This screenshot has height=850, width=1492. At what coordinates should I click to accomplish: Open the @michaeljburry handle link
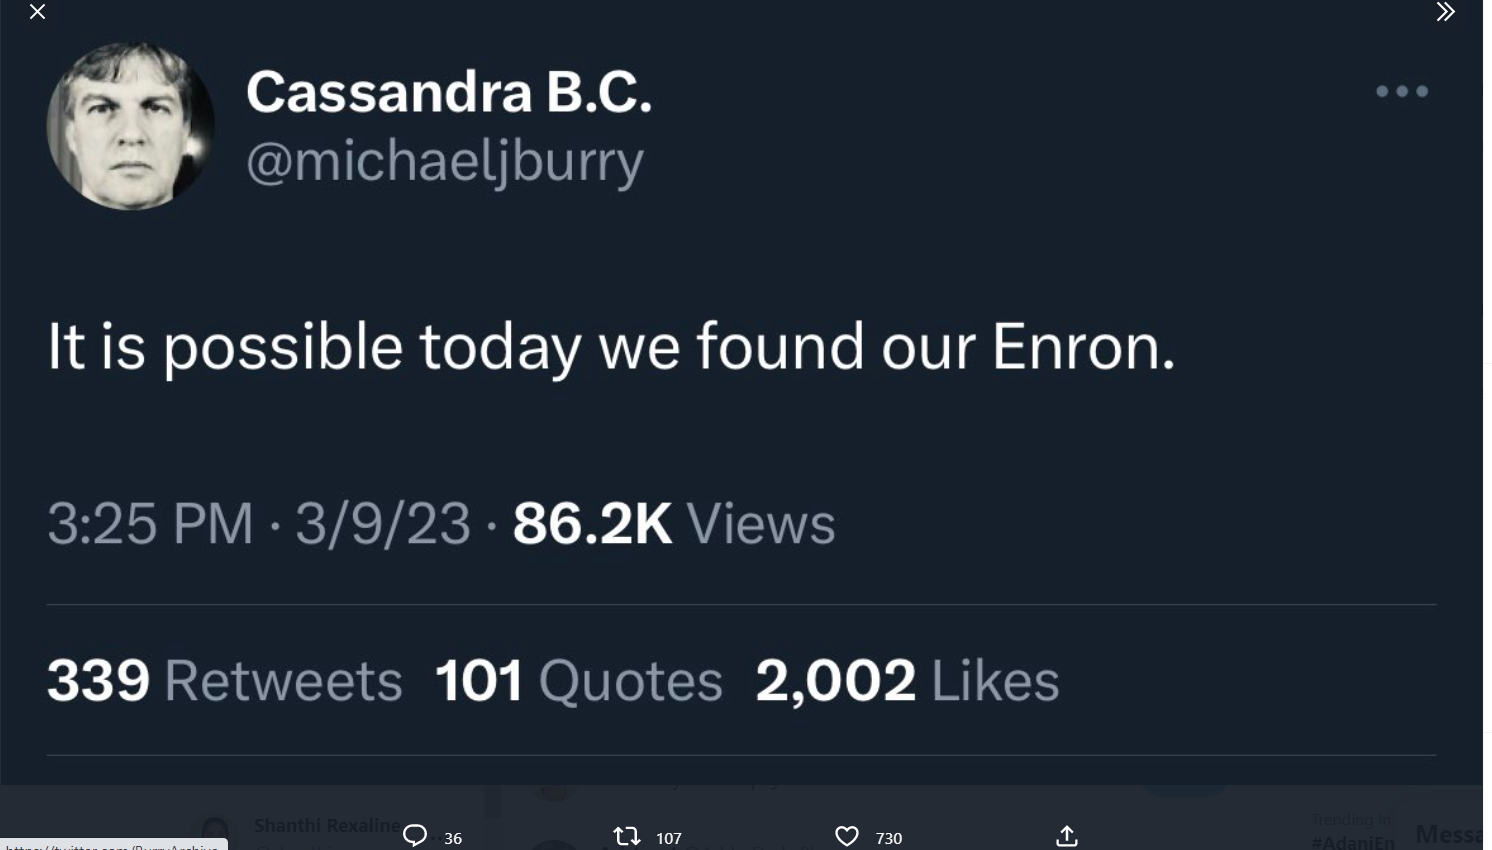[445, 162]
